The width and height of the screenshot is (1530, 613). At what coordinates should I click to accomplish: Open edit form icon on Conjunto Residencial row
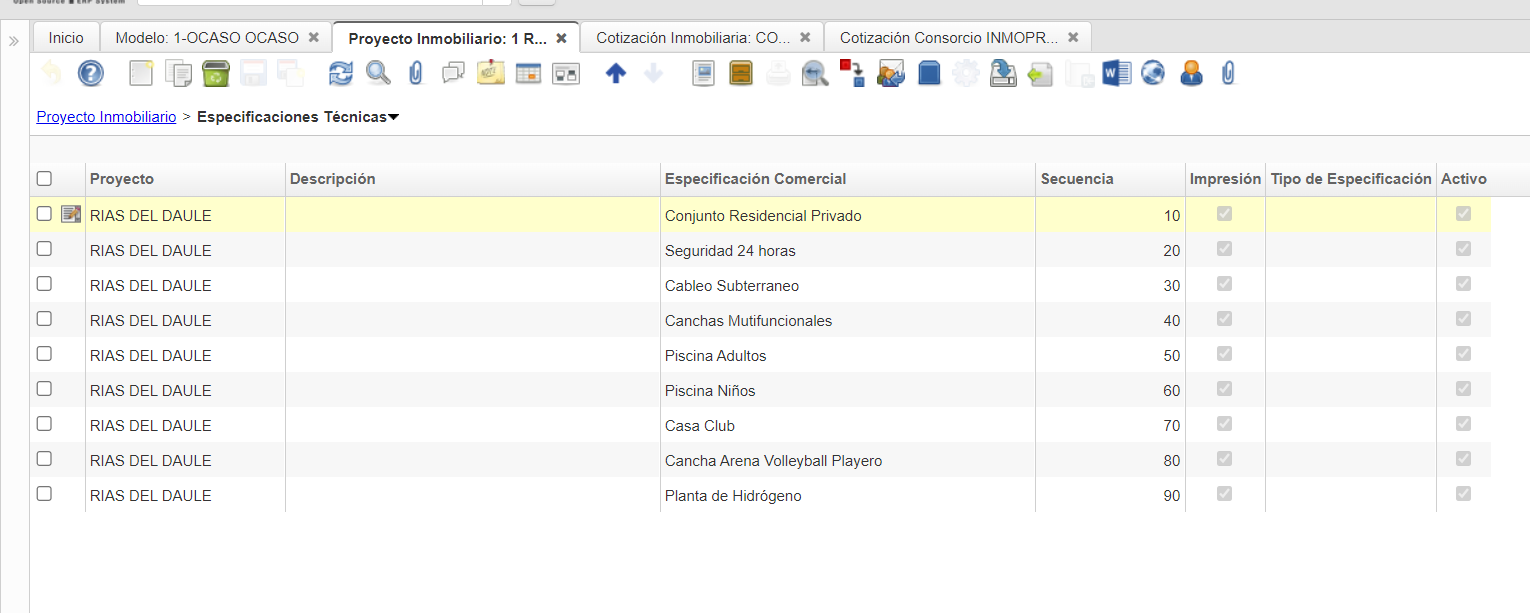pos(71,214)
